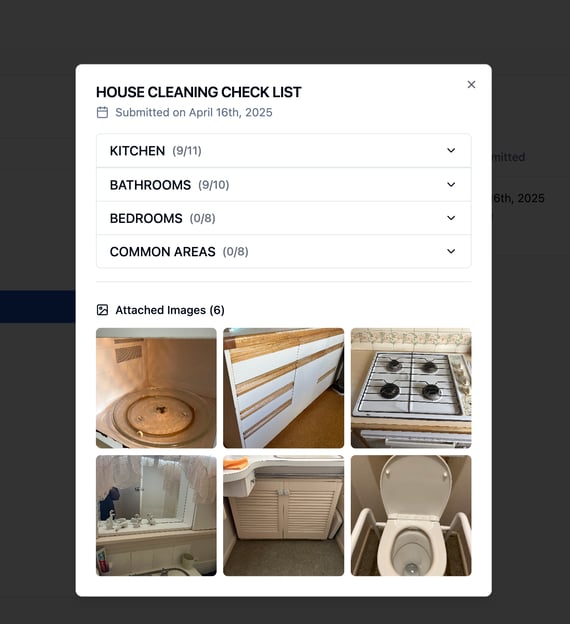Screen dimensions: 570x624
Task: Click the image icon beside Attached Images
Action: pyautogui.click(x=102, y=310)
